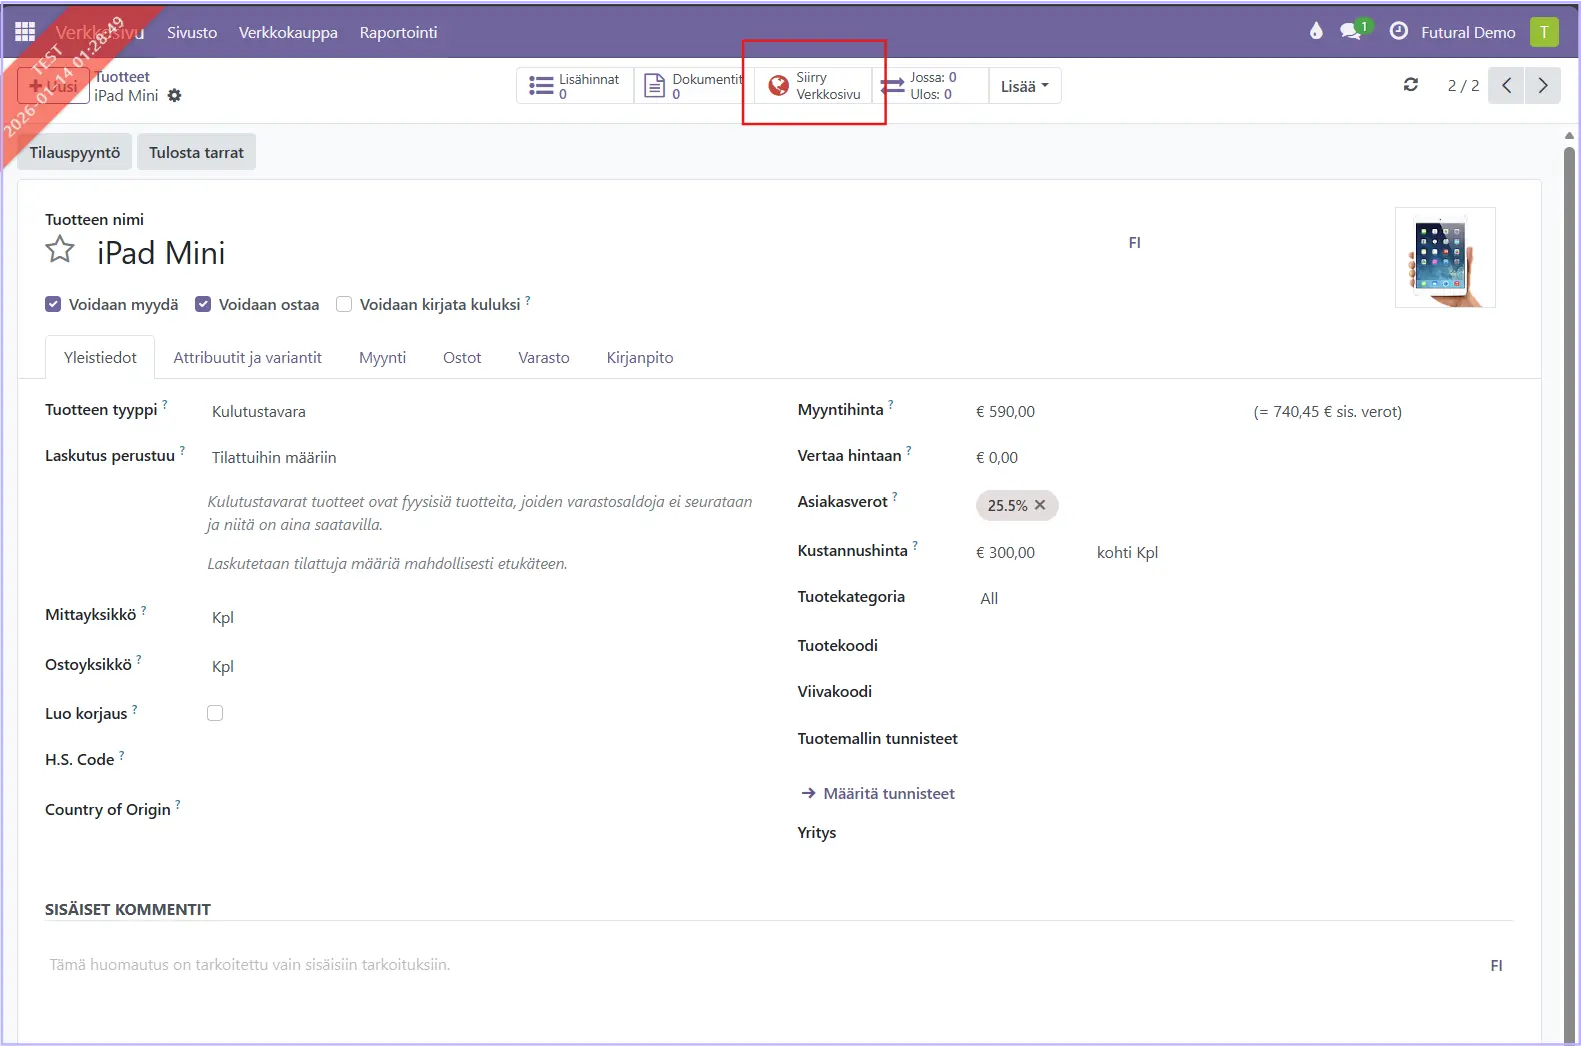The width and height of the screenshot is (1582, 1046).
Task: Expand the Lisää dropdown
Action: (x=1024, y=86)
